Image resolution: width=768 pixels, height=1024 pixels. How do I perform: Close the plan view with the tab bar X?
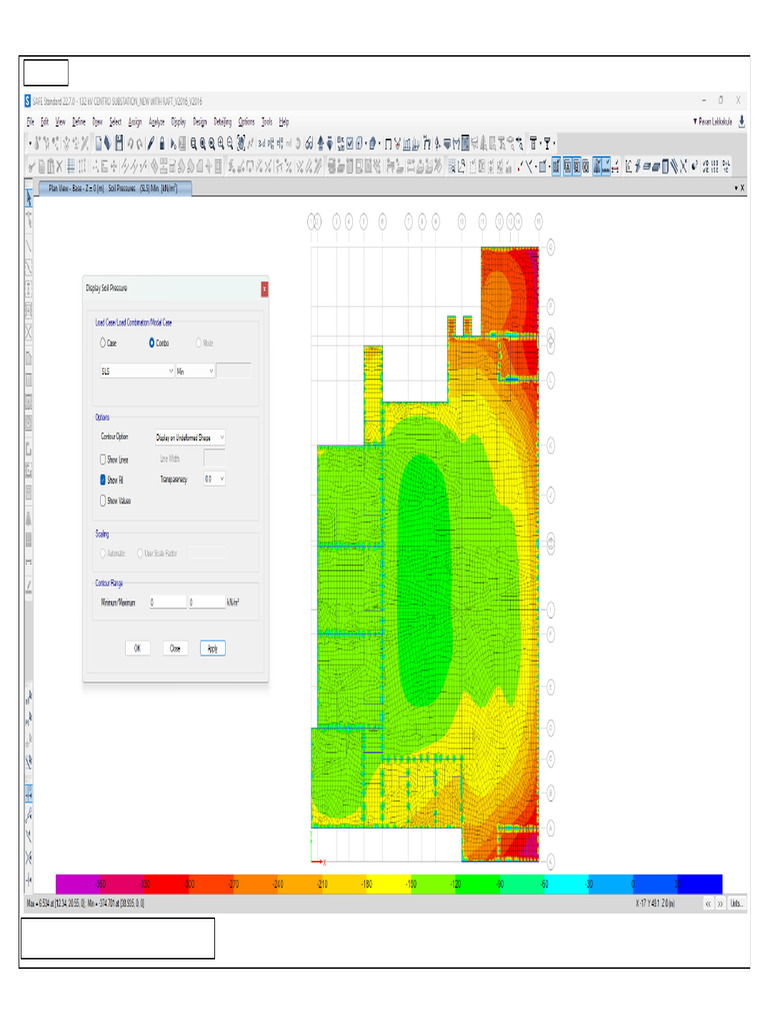tap(743, 188)
